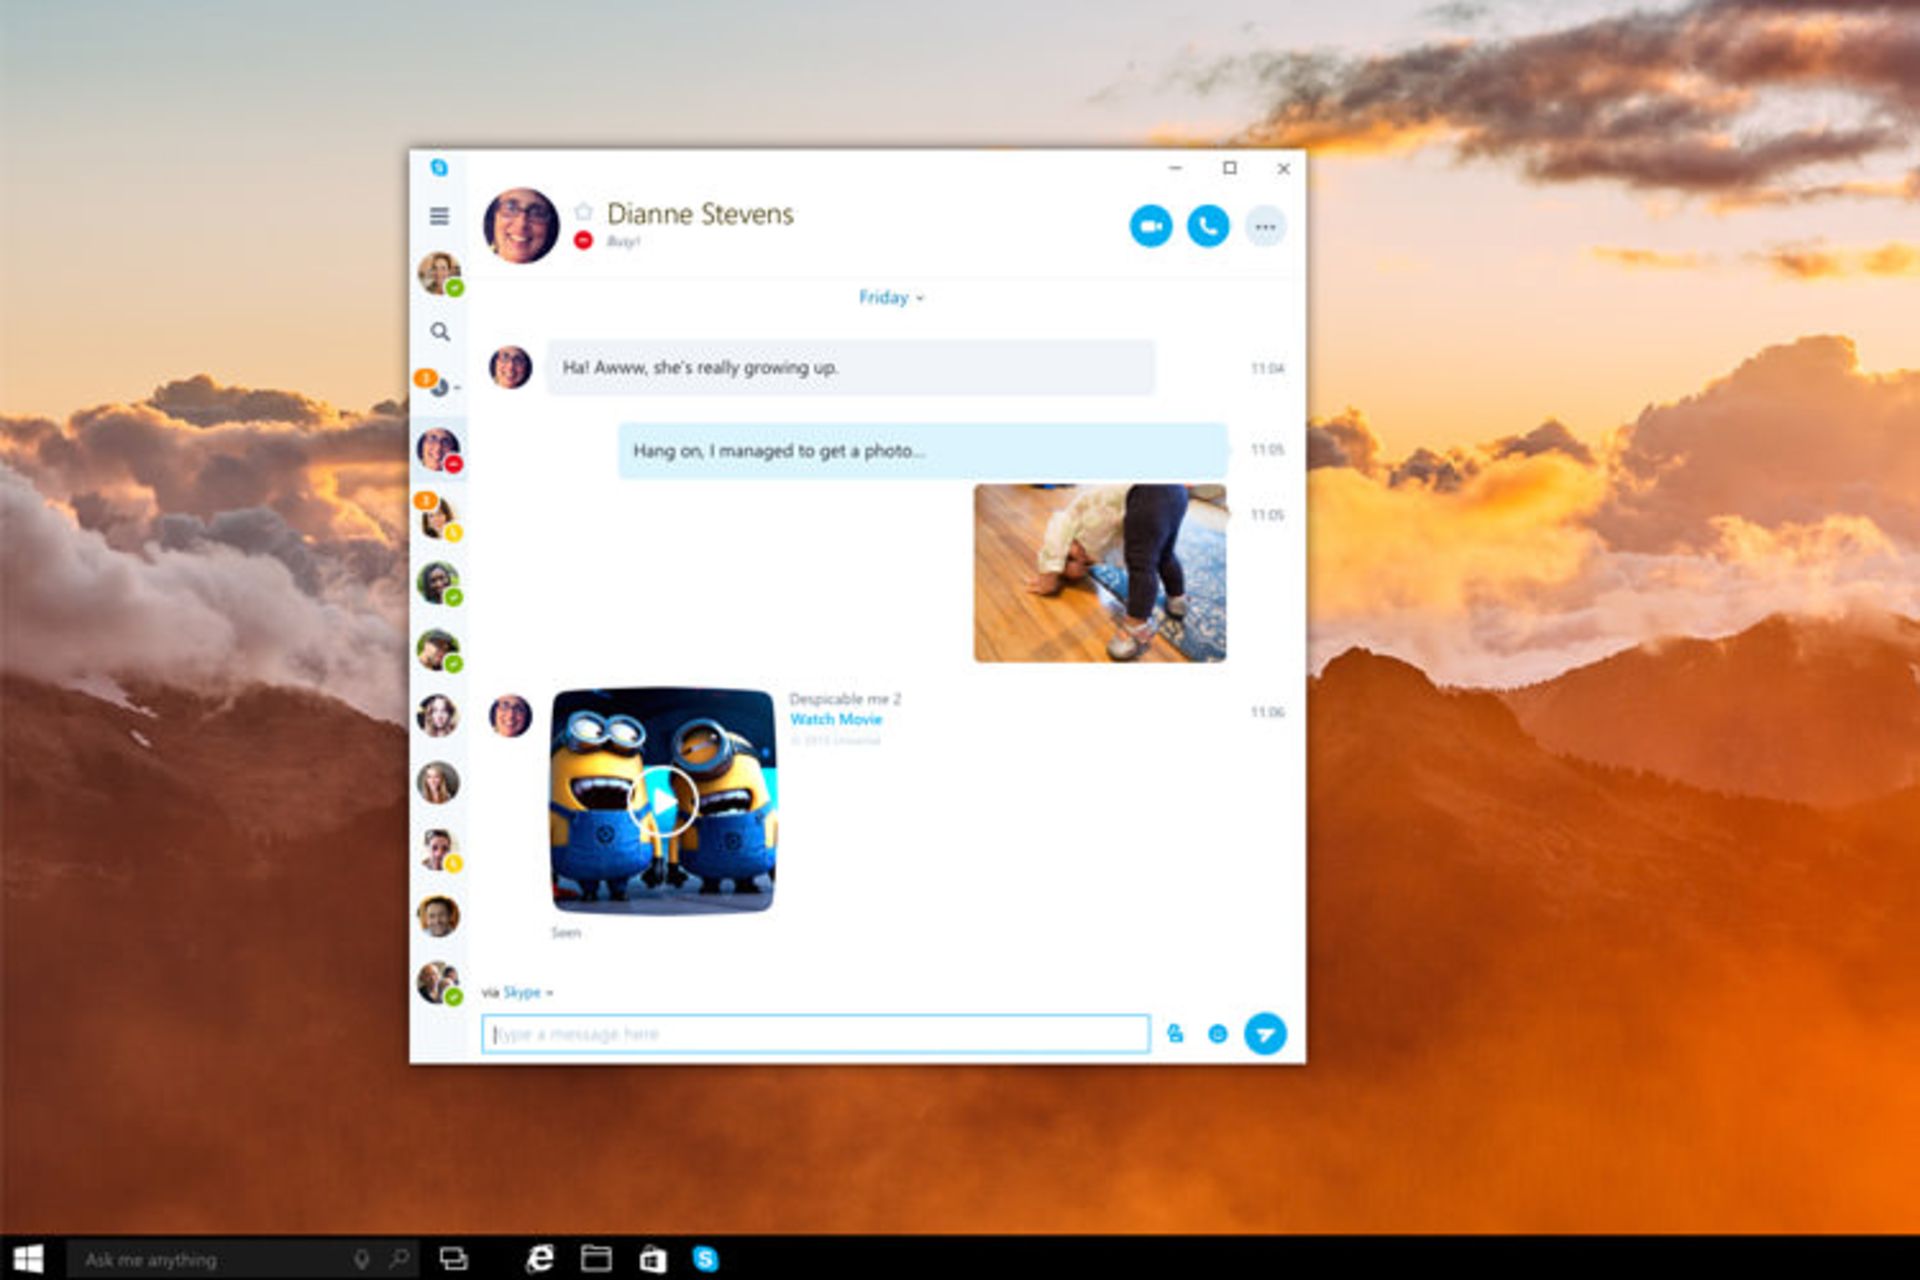Image resolution: width=1920 pixels, height=1280 pixels.
Task: Open the via Skype dropdown
Action: click(524, 992)
